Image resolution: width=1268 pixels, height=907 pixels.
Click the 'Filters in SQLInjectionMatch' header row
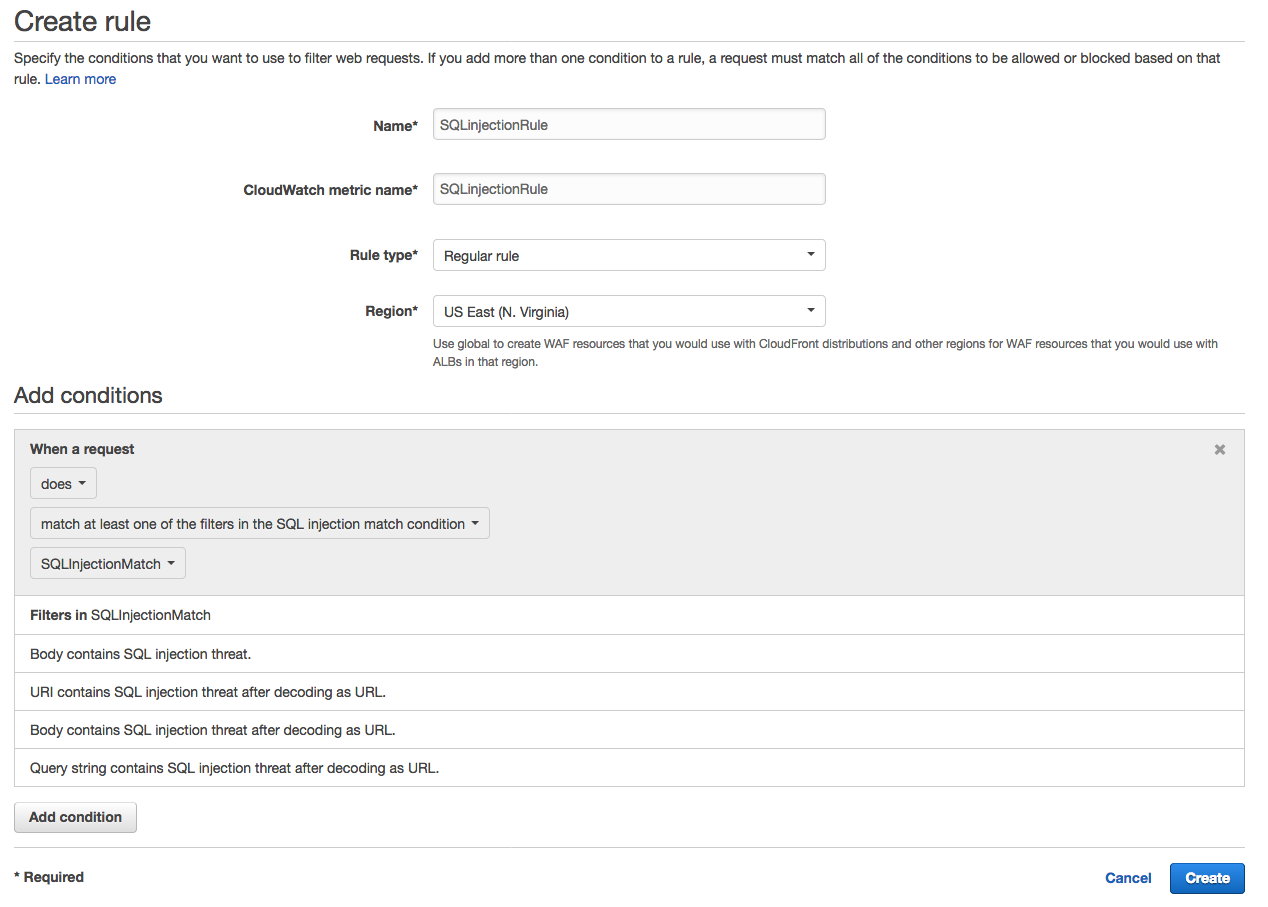pyautogui.click(x=629, y=615)
